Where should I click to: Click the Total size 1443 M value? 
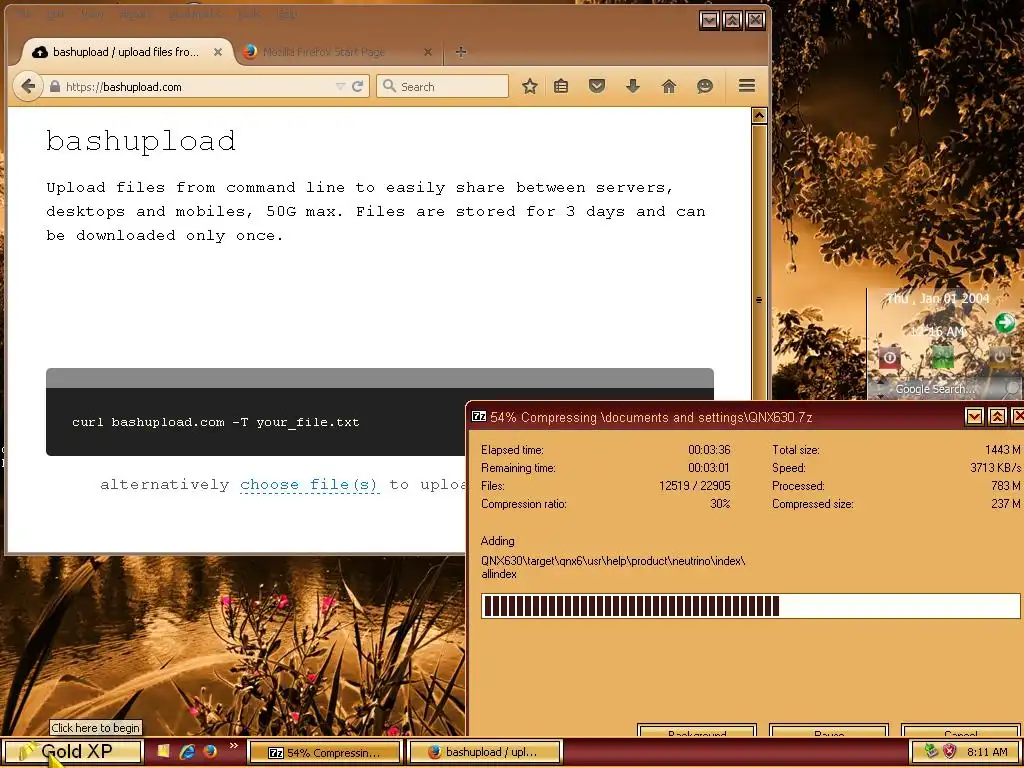click(1002, 450)
